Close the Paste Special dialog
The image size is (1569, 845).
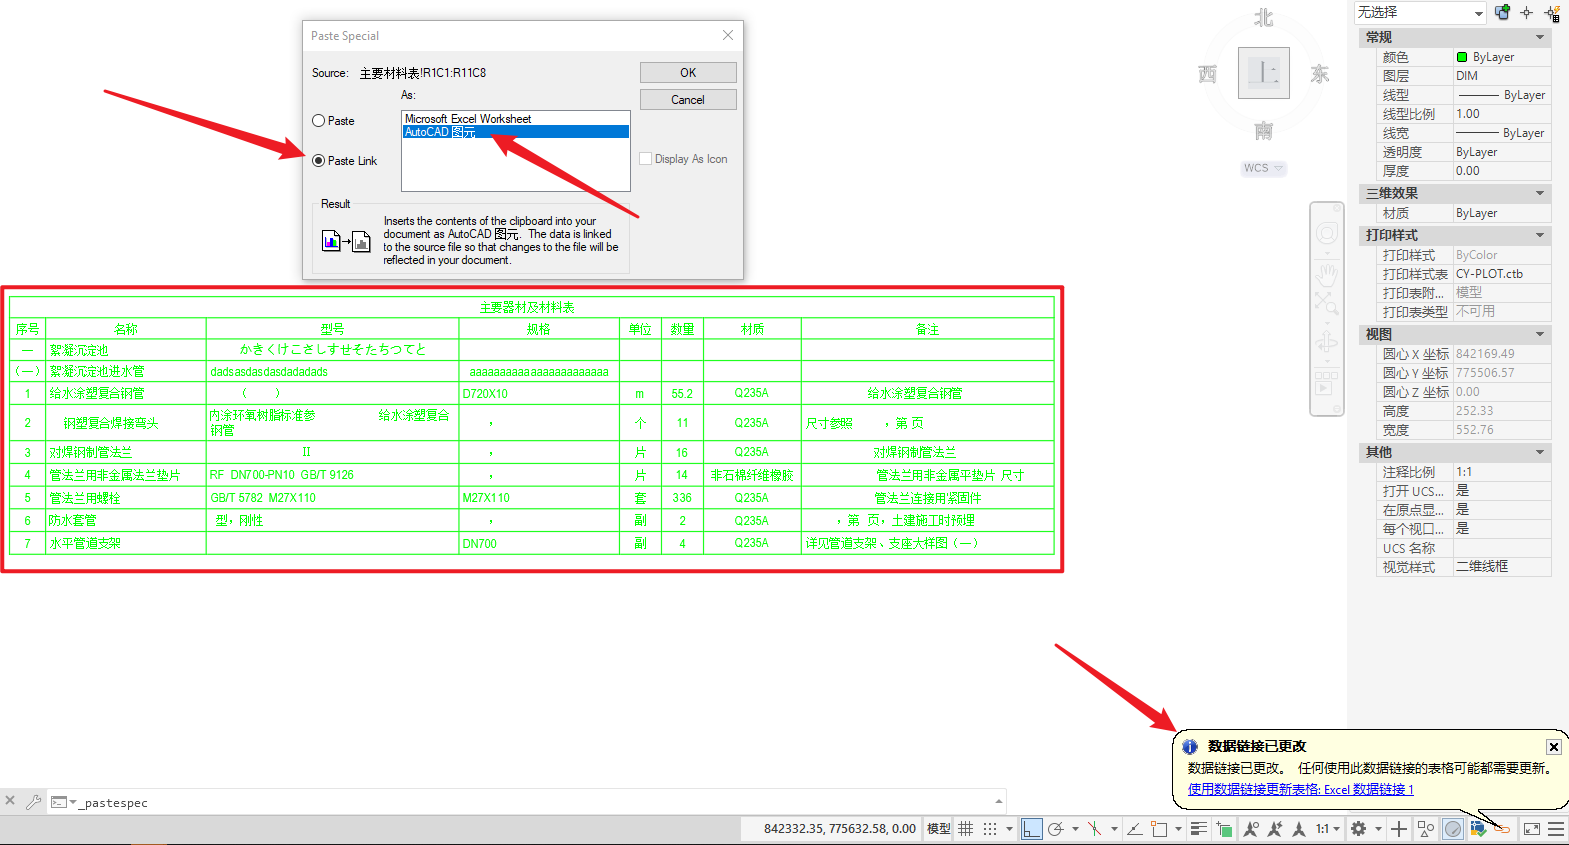tap(728, 35)
